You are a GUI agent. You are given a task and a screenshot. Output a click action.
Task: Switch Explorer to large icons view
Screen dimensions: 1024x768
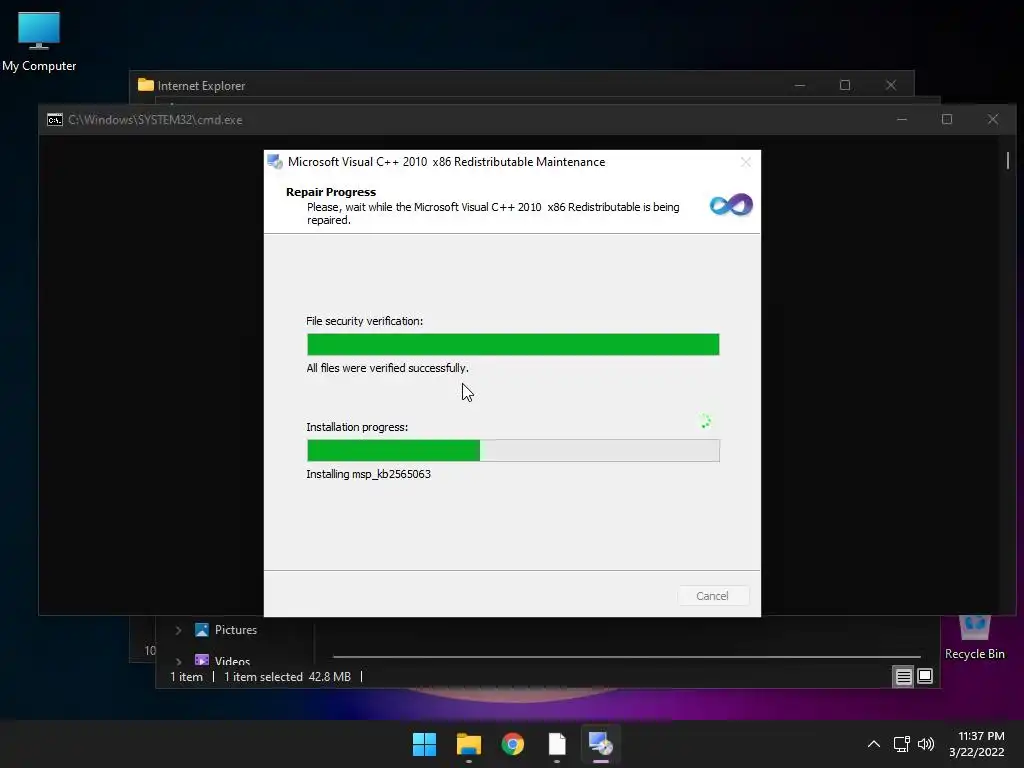click(x=925, y=677)
